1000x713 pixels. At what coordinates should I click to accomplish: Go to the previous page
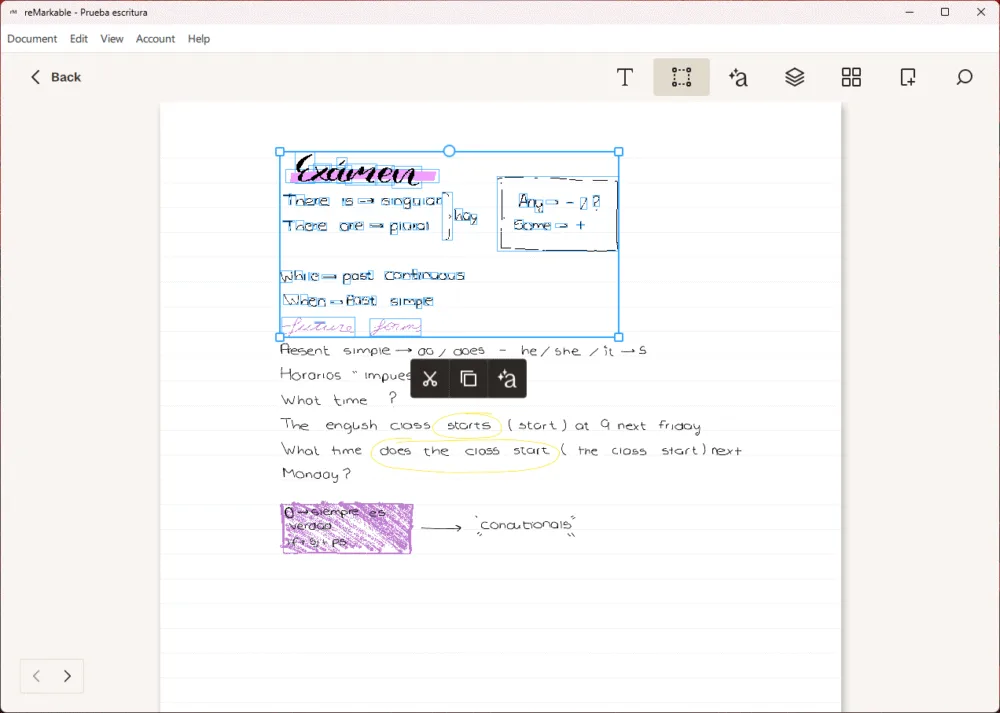pyautogui.click(x=36, y=676)
